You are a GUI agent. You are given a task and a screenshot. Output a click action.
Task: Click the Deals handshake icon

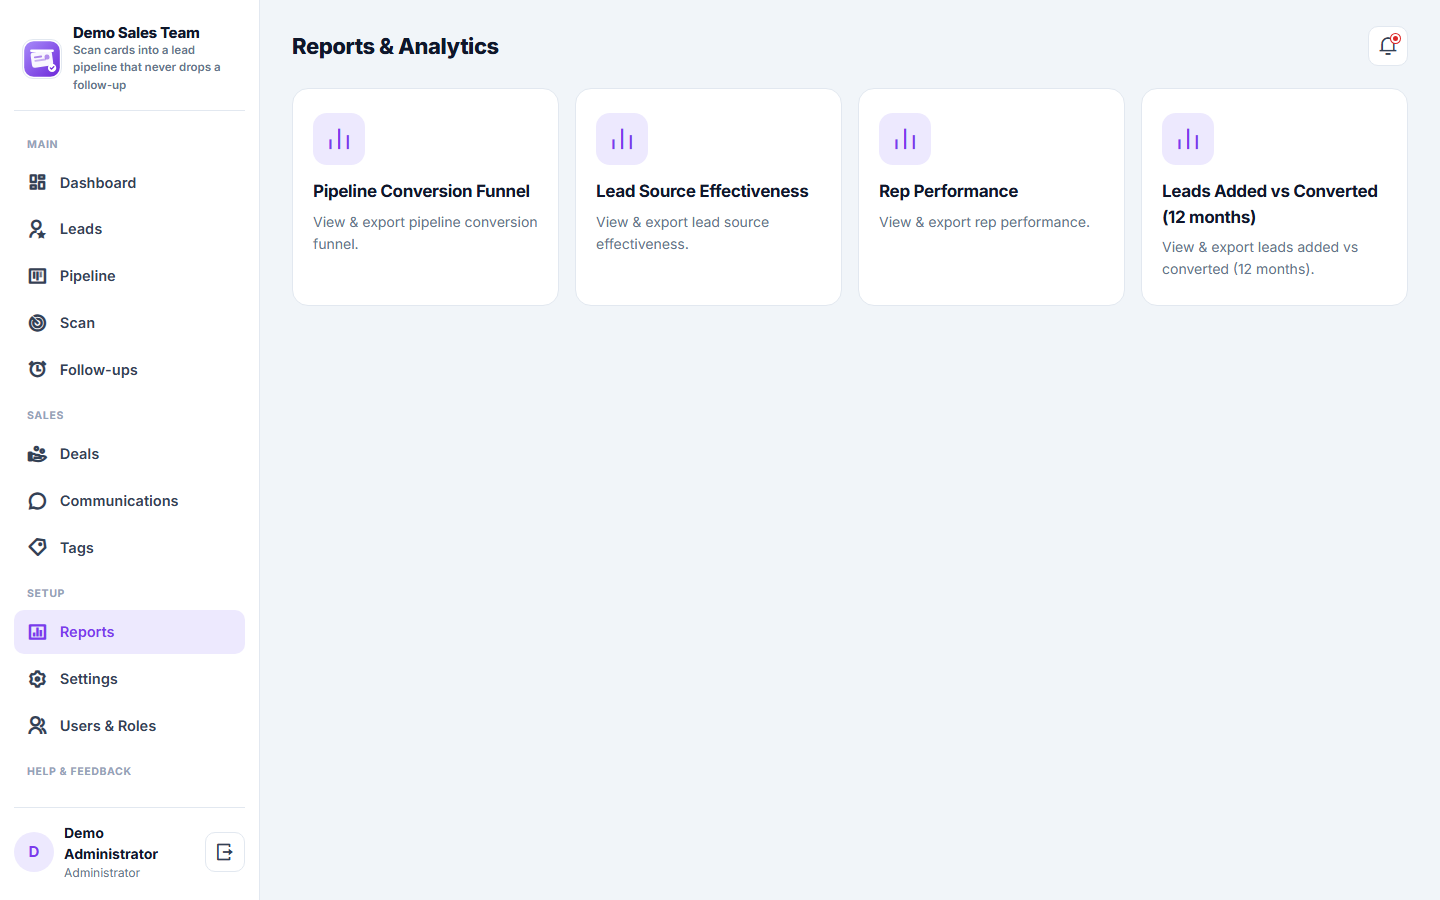(38, 454)
